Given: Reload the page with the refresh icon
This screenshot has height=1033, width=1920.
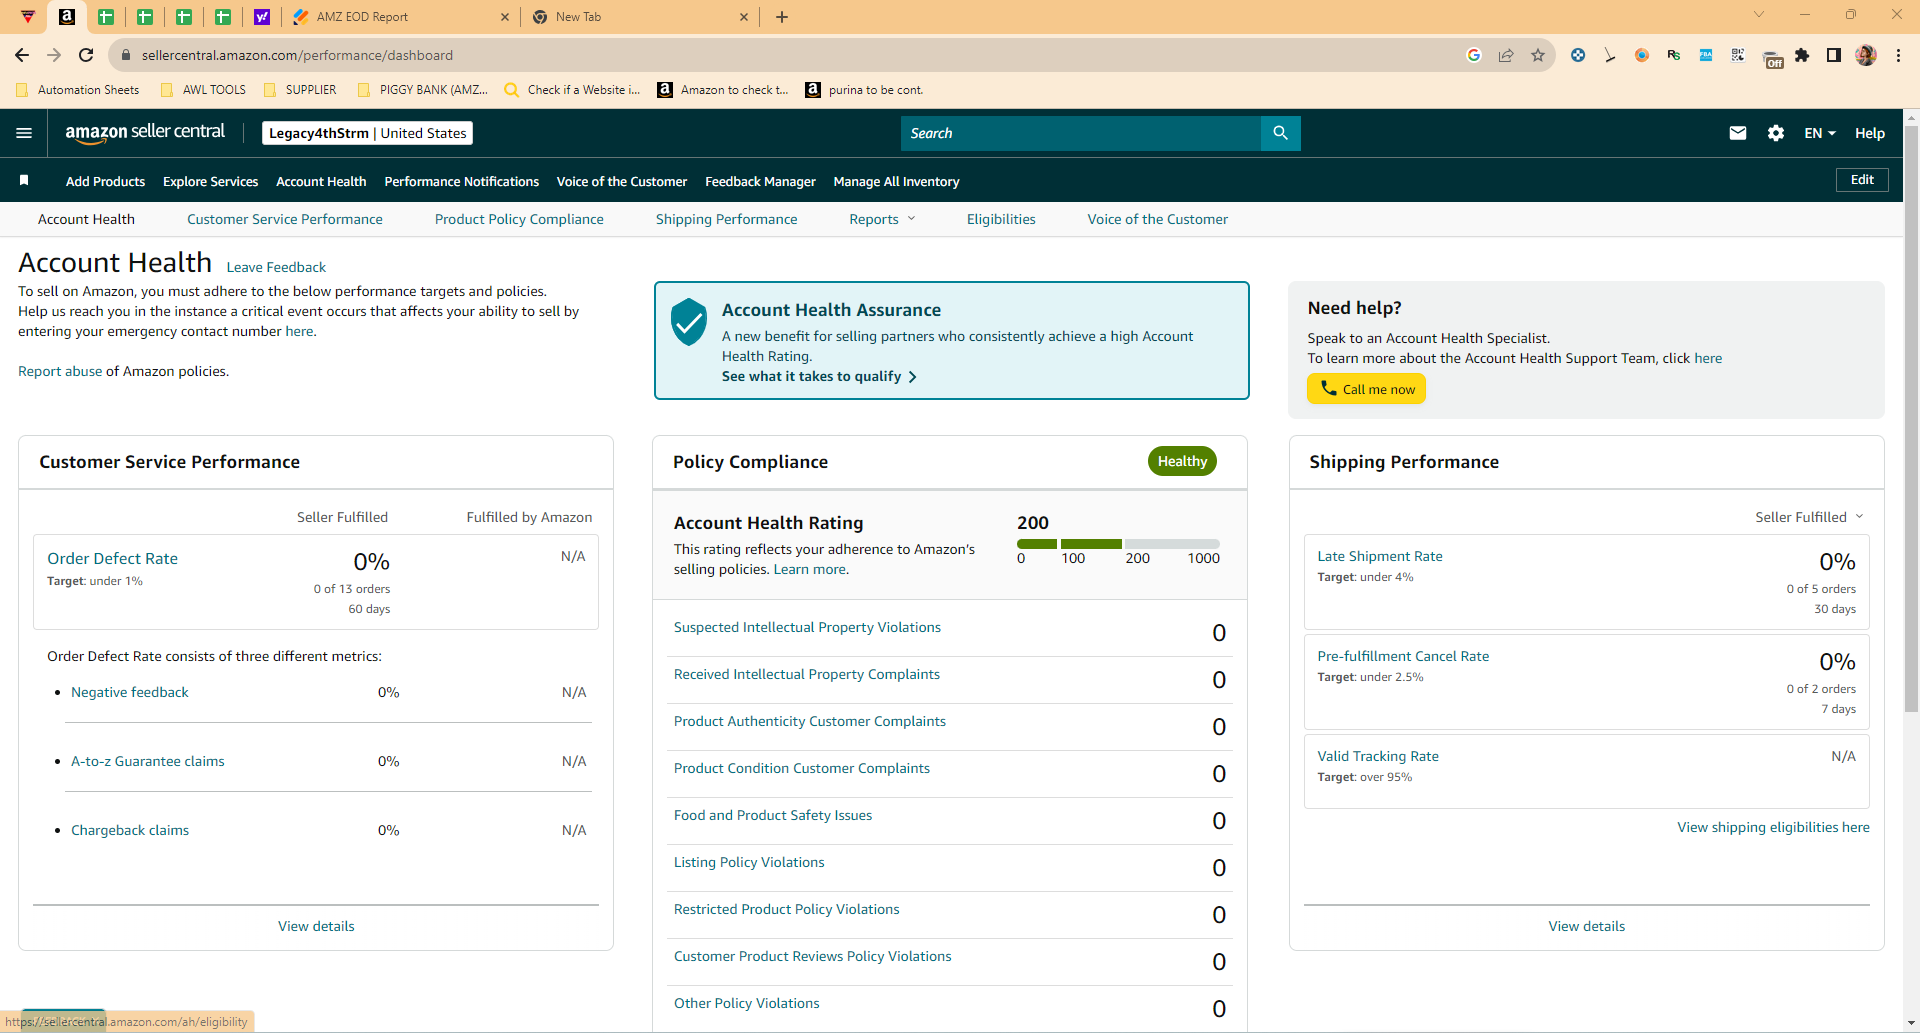Looking at the screenshot, I should 86,55.
